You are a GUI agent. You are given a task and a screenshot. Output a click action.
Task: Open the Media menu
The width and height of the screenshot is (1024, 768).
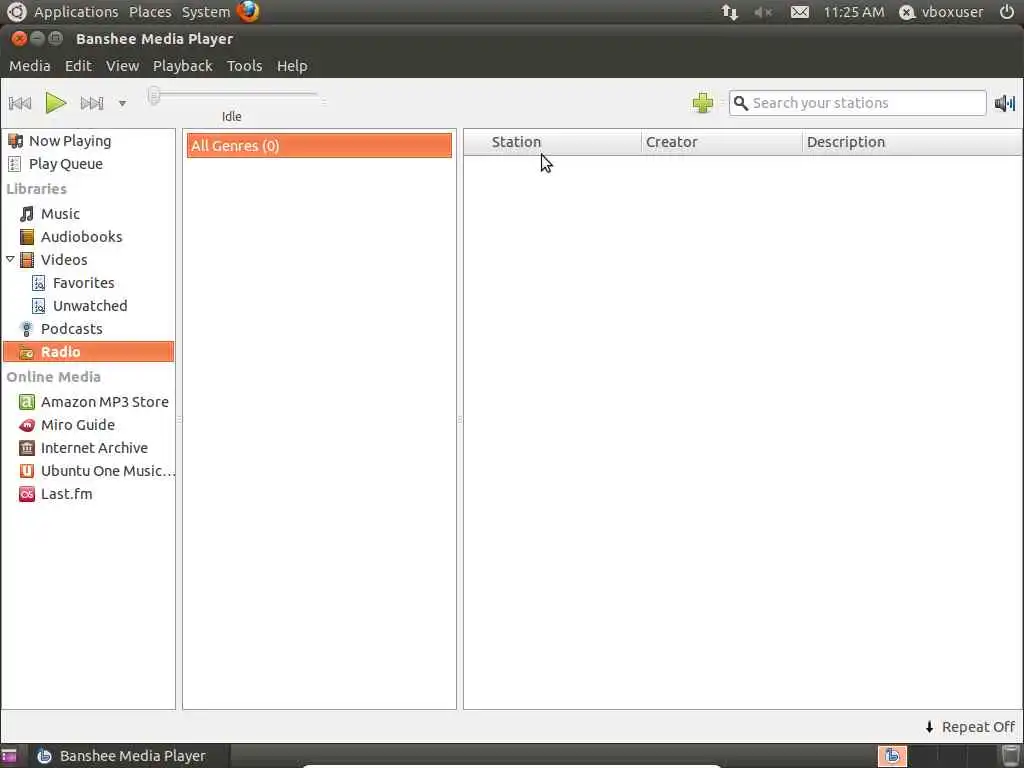(29, 66)
